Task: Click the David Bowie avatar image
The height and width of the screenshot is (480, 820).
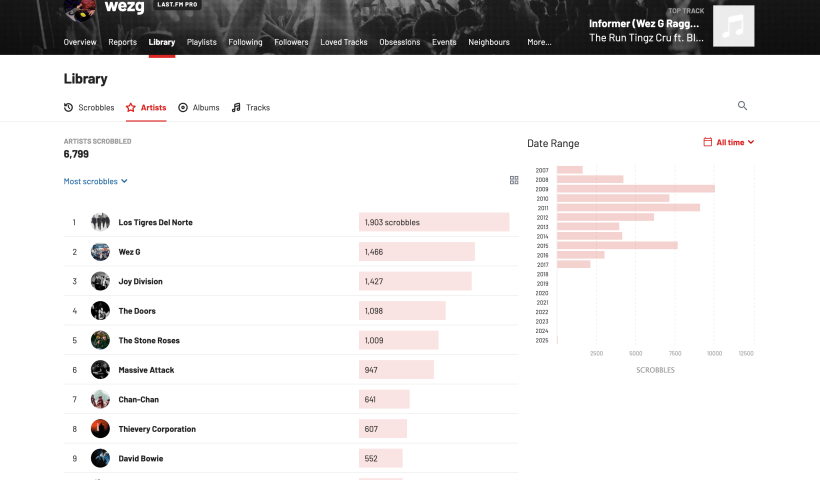Action: 100,458
